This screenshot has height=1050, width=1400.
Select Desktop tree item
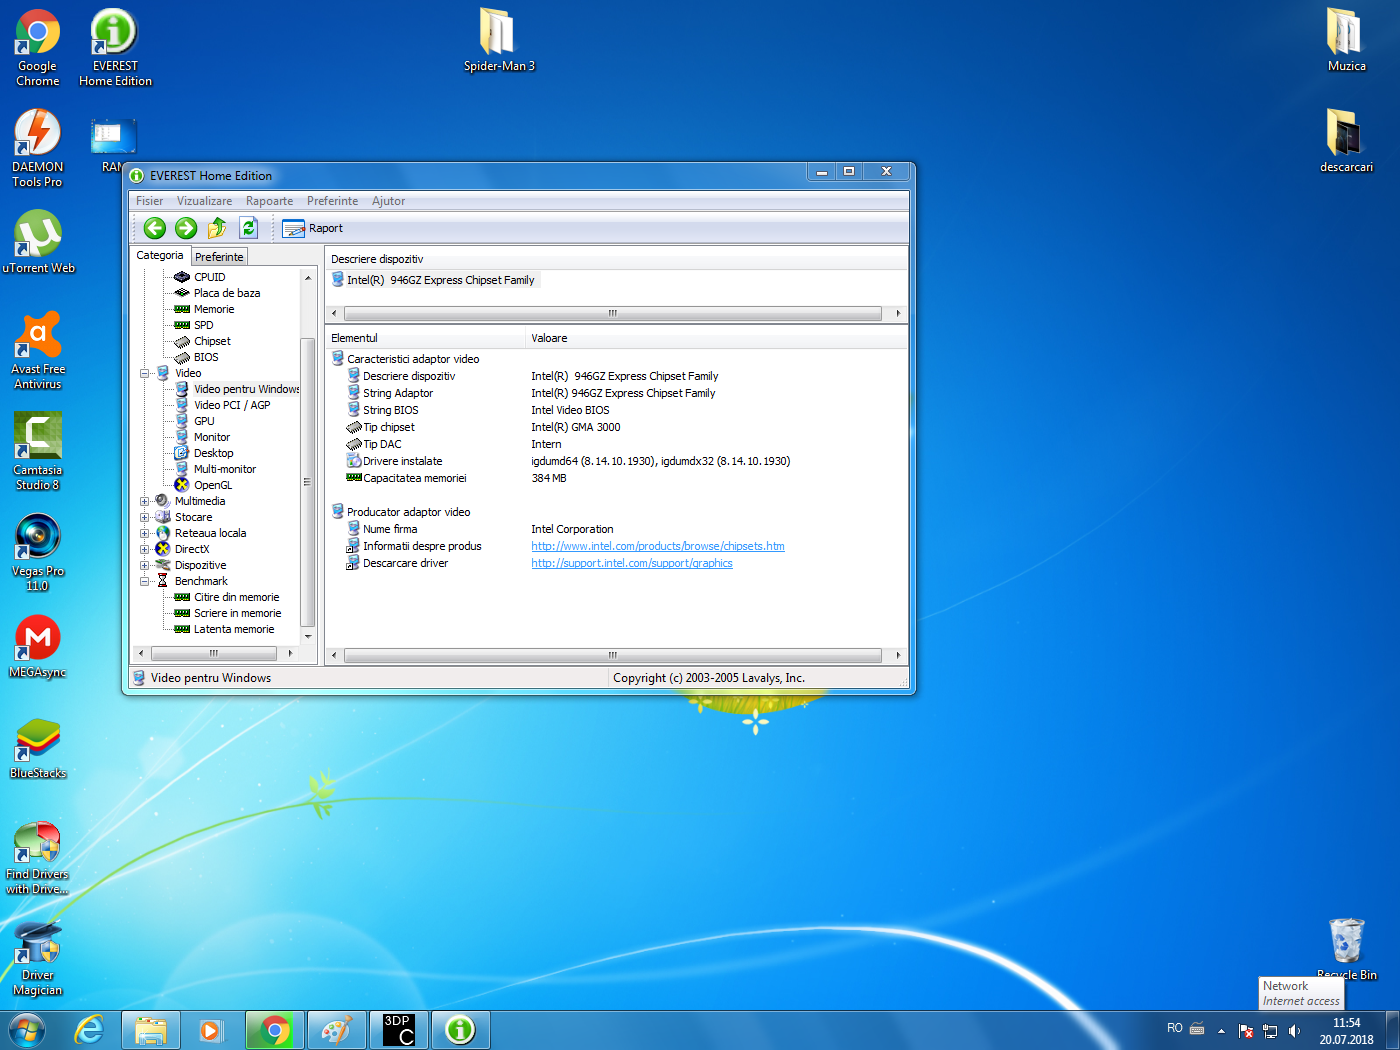point(214,453)
